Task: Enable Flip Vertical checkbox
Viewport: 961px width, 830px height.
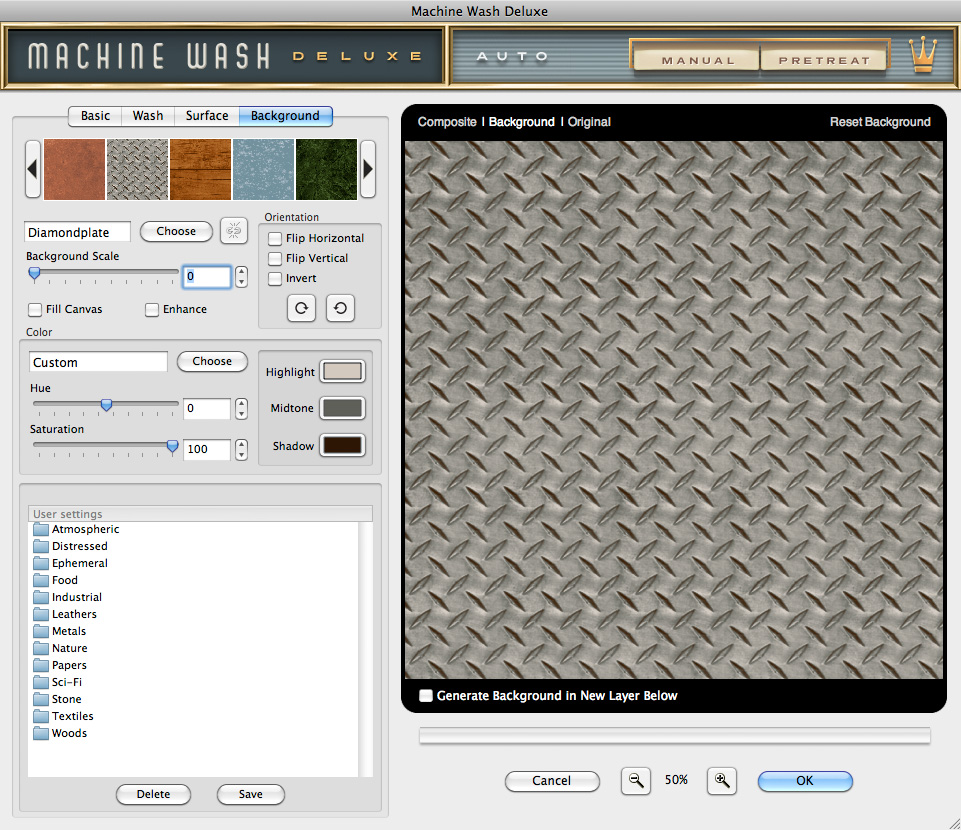Action: 275,259
